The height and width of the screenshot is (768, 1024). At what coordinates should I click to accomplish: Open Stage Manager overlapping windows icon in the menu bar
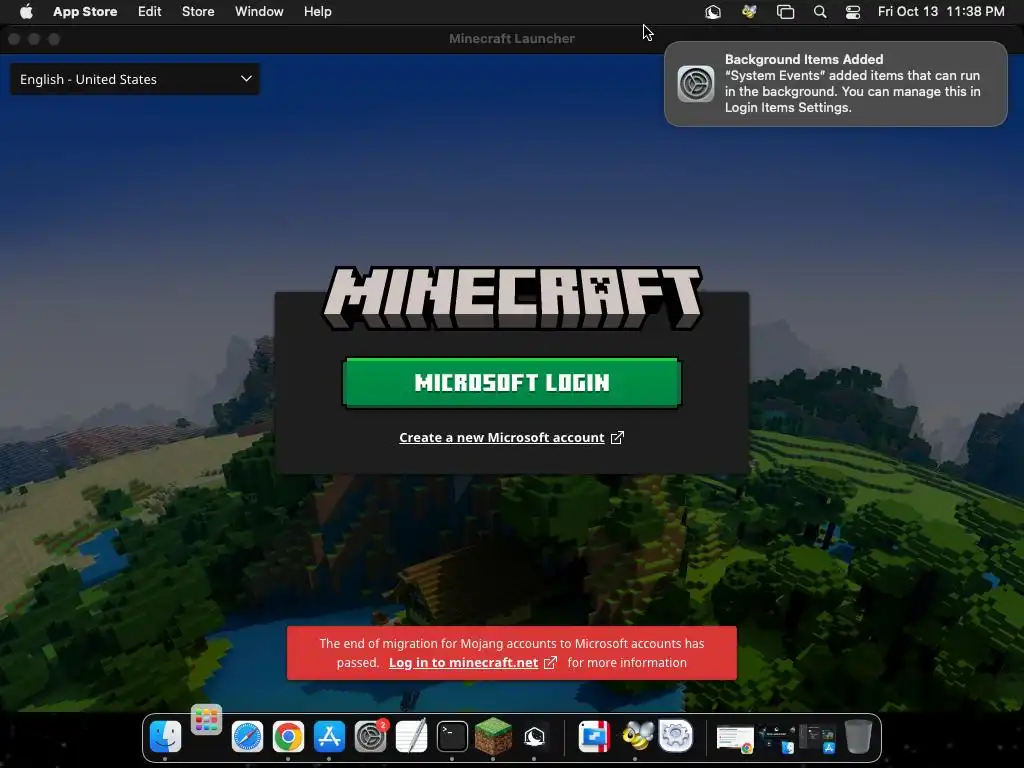785,12
